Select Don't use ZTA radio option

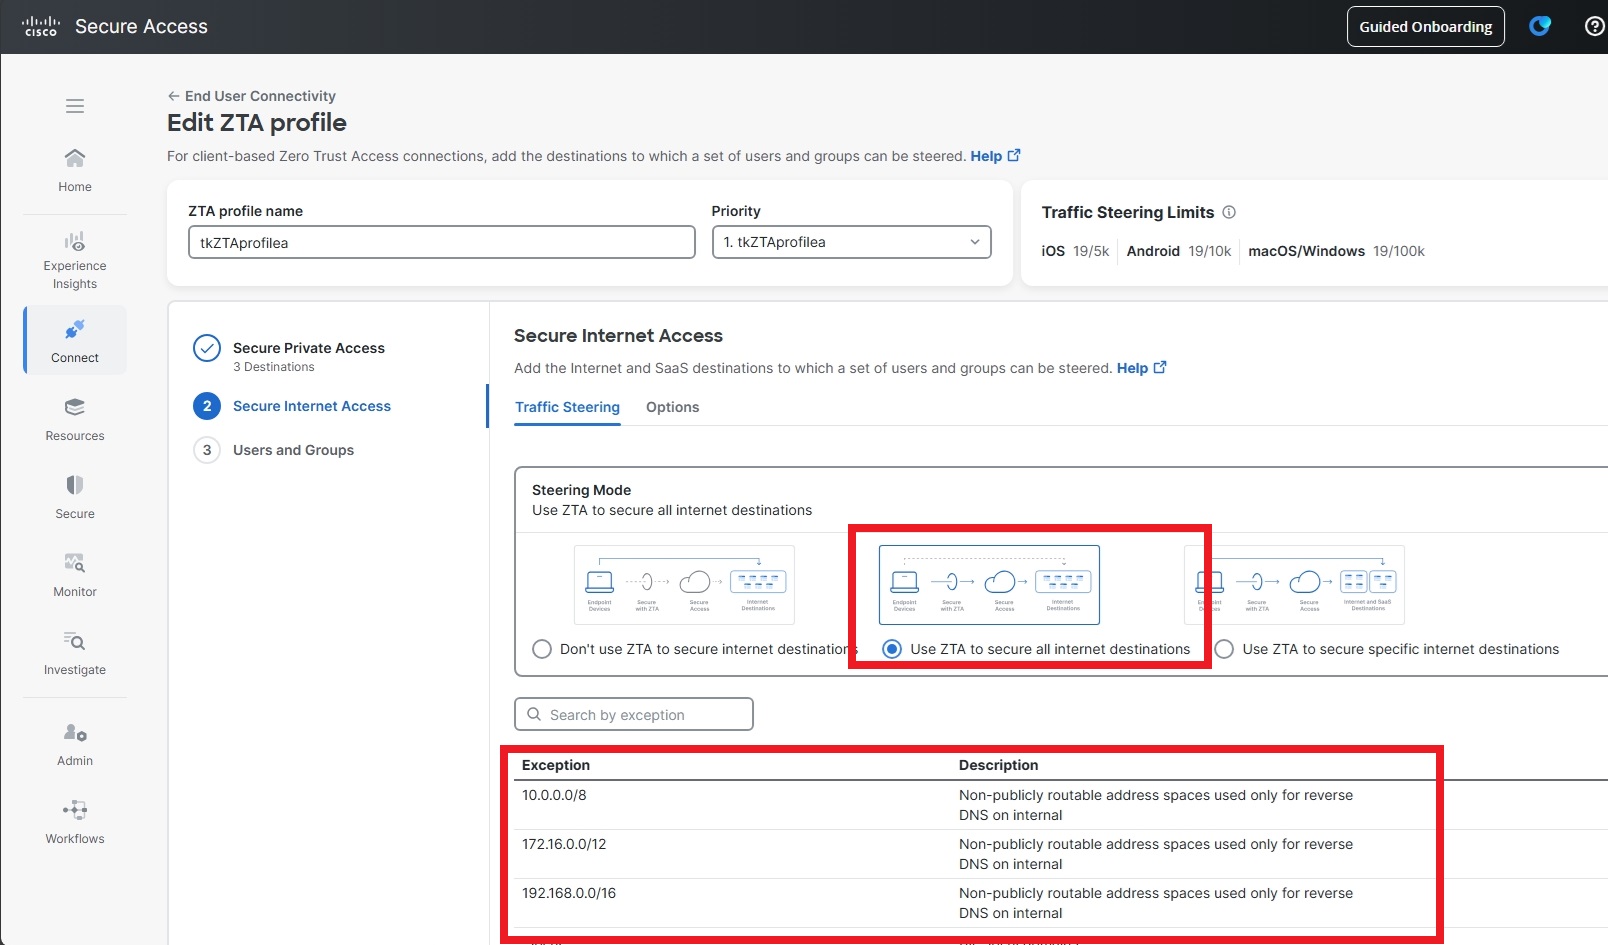click(x=542, y=649)
